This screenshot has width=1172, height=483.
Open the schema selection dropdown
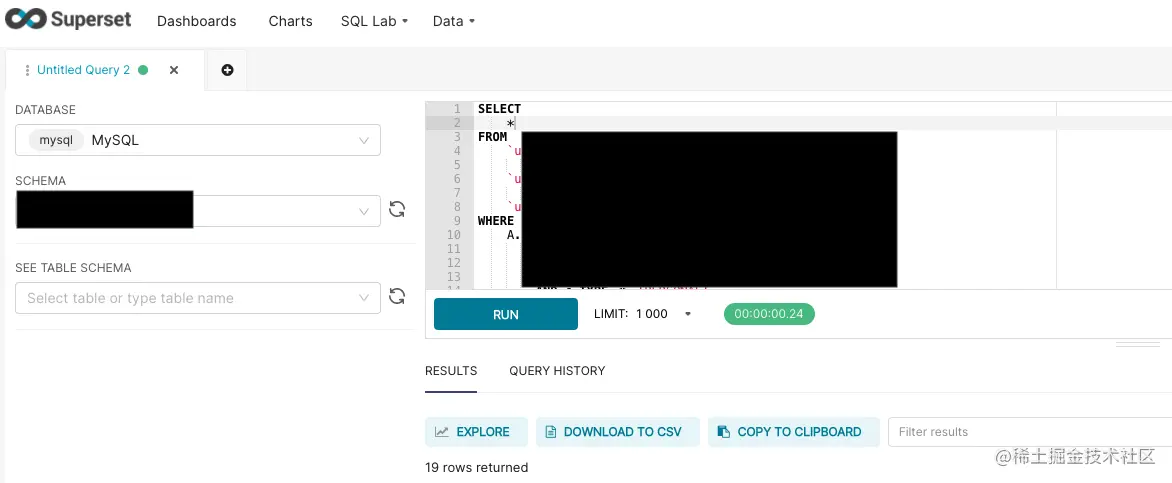[198, 211]
